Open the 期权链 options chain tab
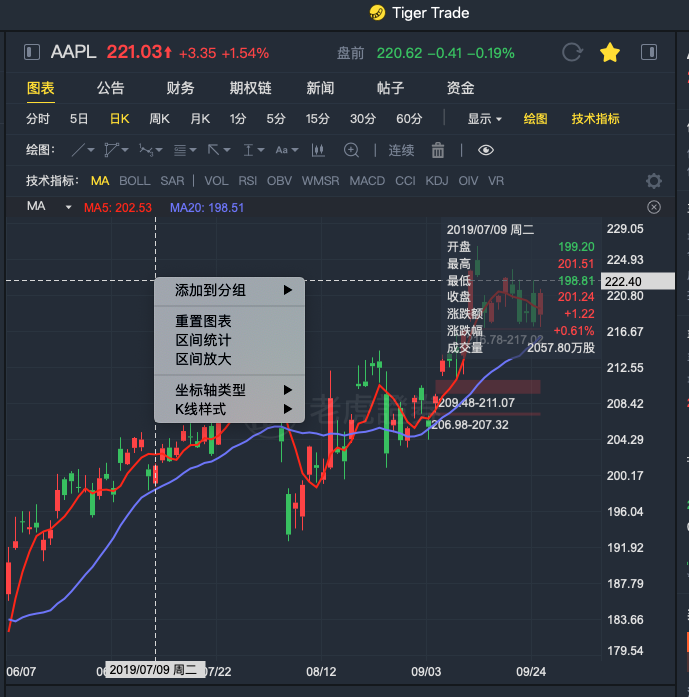 pyautogui.click(x=251, y=88)
